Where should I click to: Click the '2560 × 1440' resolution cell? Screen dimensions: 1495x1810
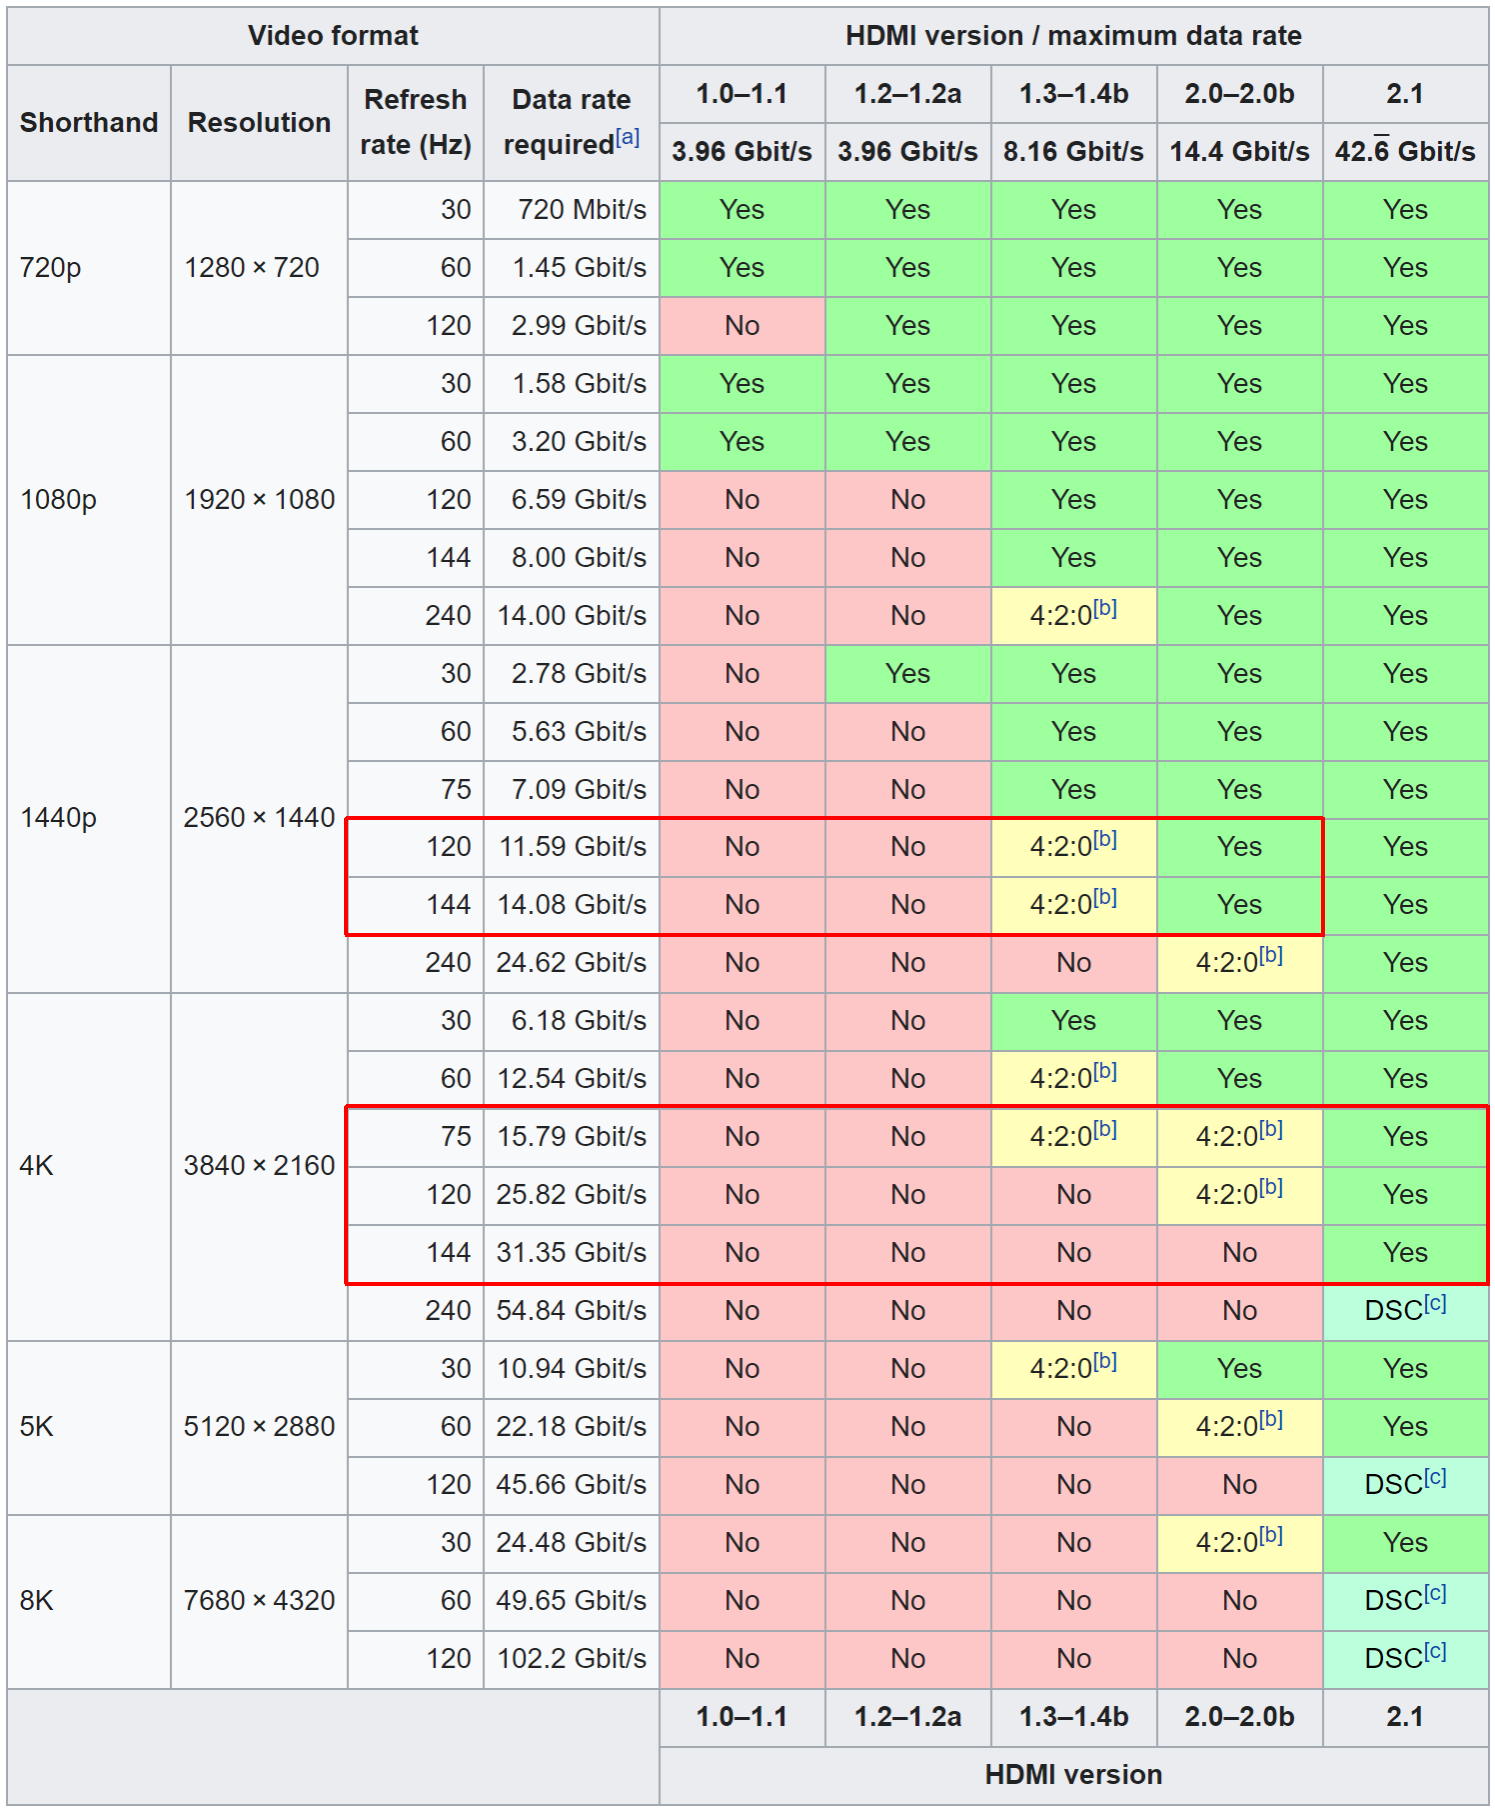pos(259,818)
